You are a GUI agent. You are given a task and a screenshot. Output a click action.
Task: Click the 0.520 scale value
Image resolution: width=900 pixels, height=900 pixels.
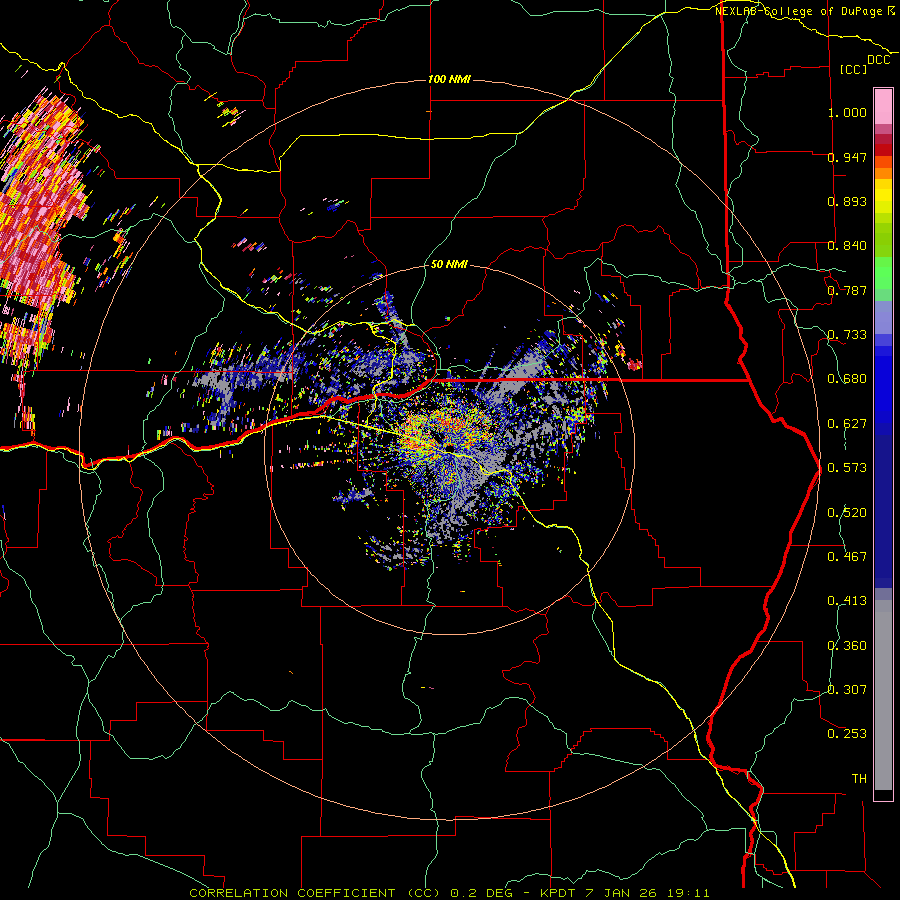[847, 513]
